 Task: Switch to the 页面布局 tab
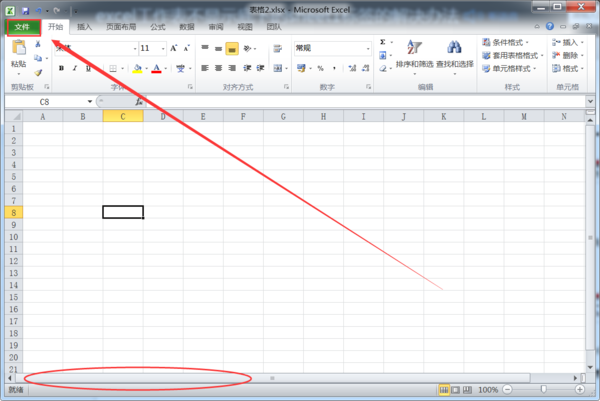121,27
